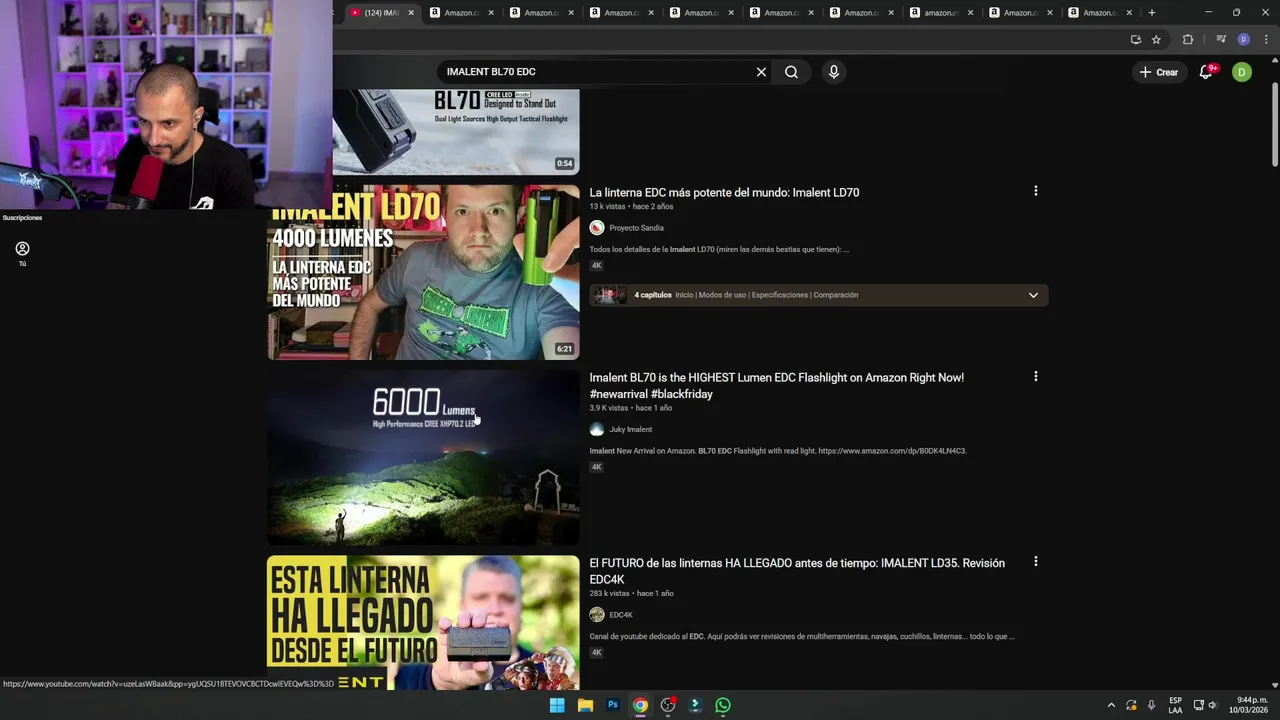Open 'La linterna EDC más potente del mundo' title

724,192
